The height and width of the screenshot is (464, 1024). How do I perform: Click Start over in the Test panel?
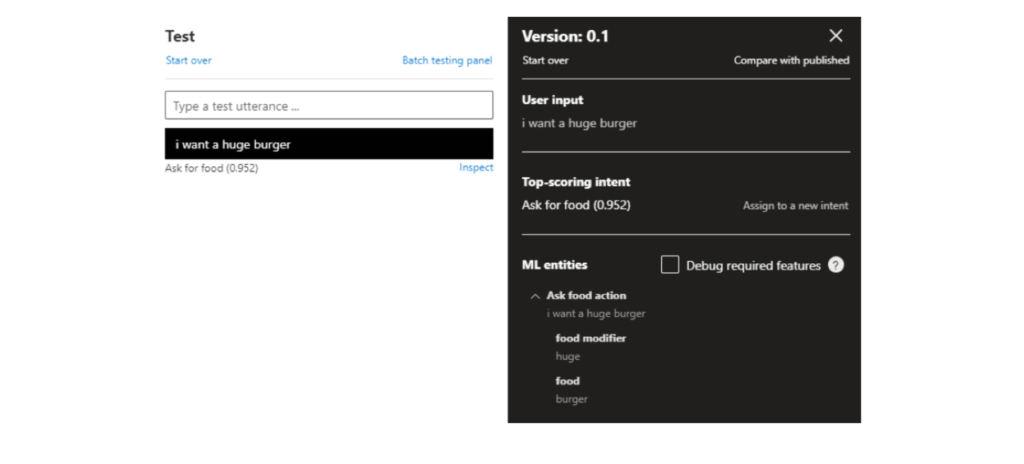pos(188,61)
